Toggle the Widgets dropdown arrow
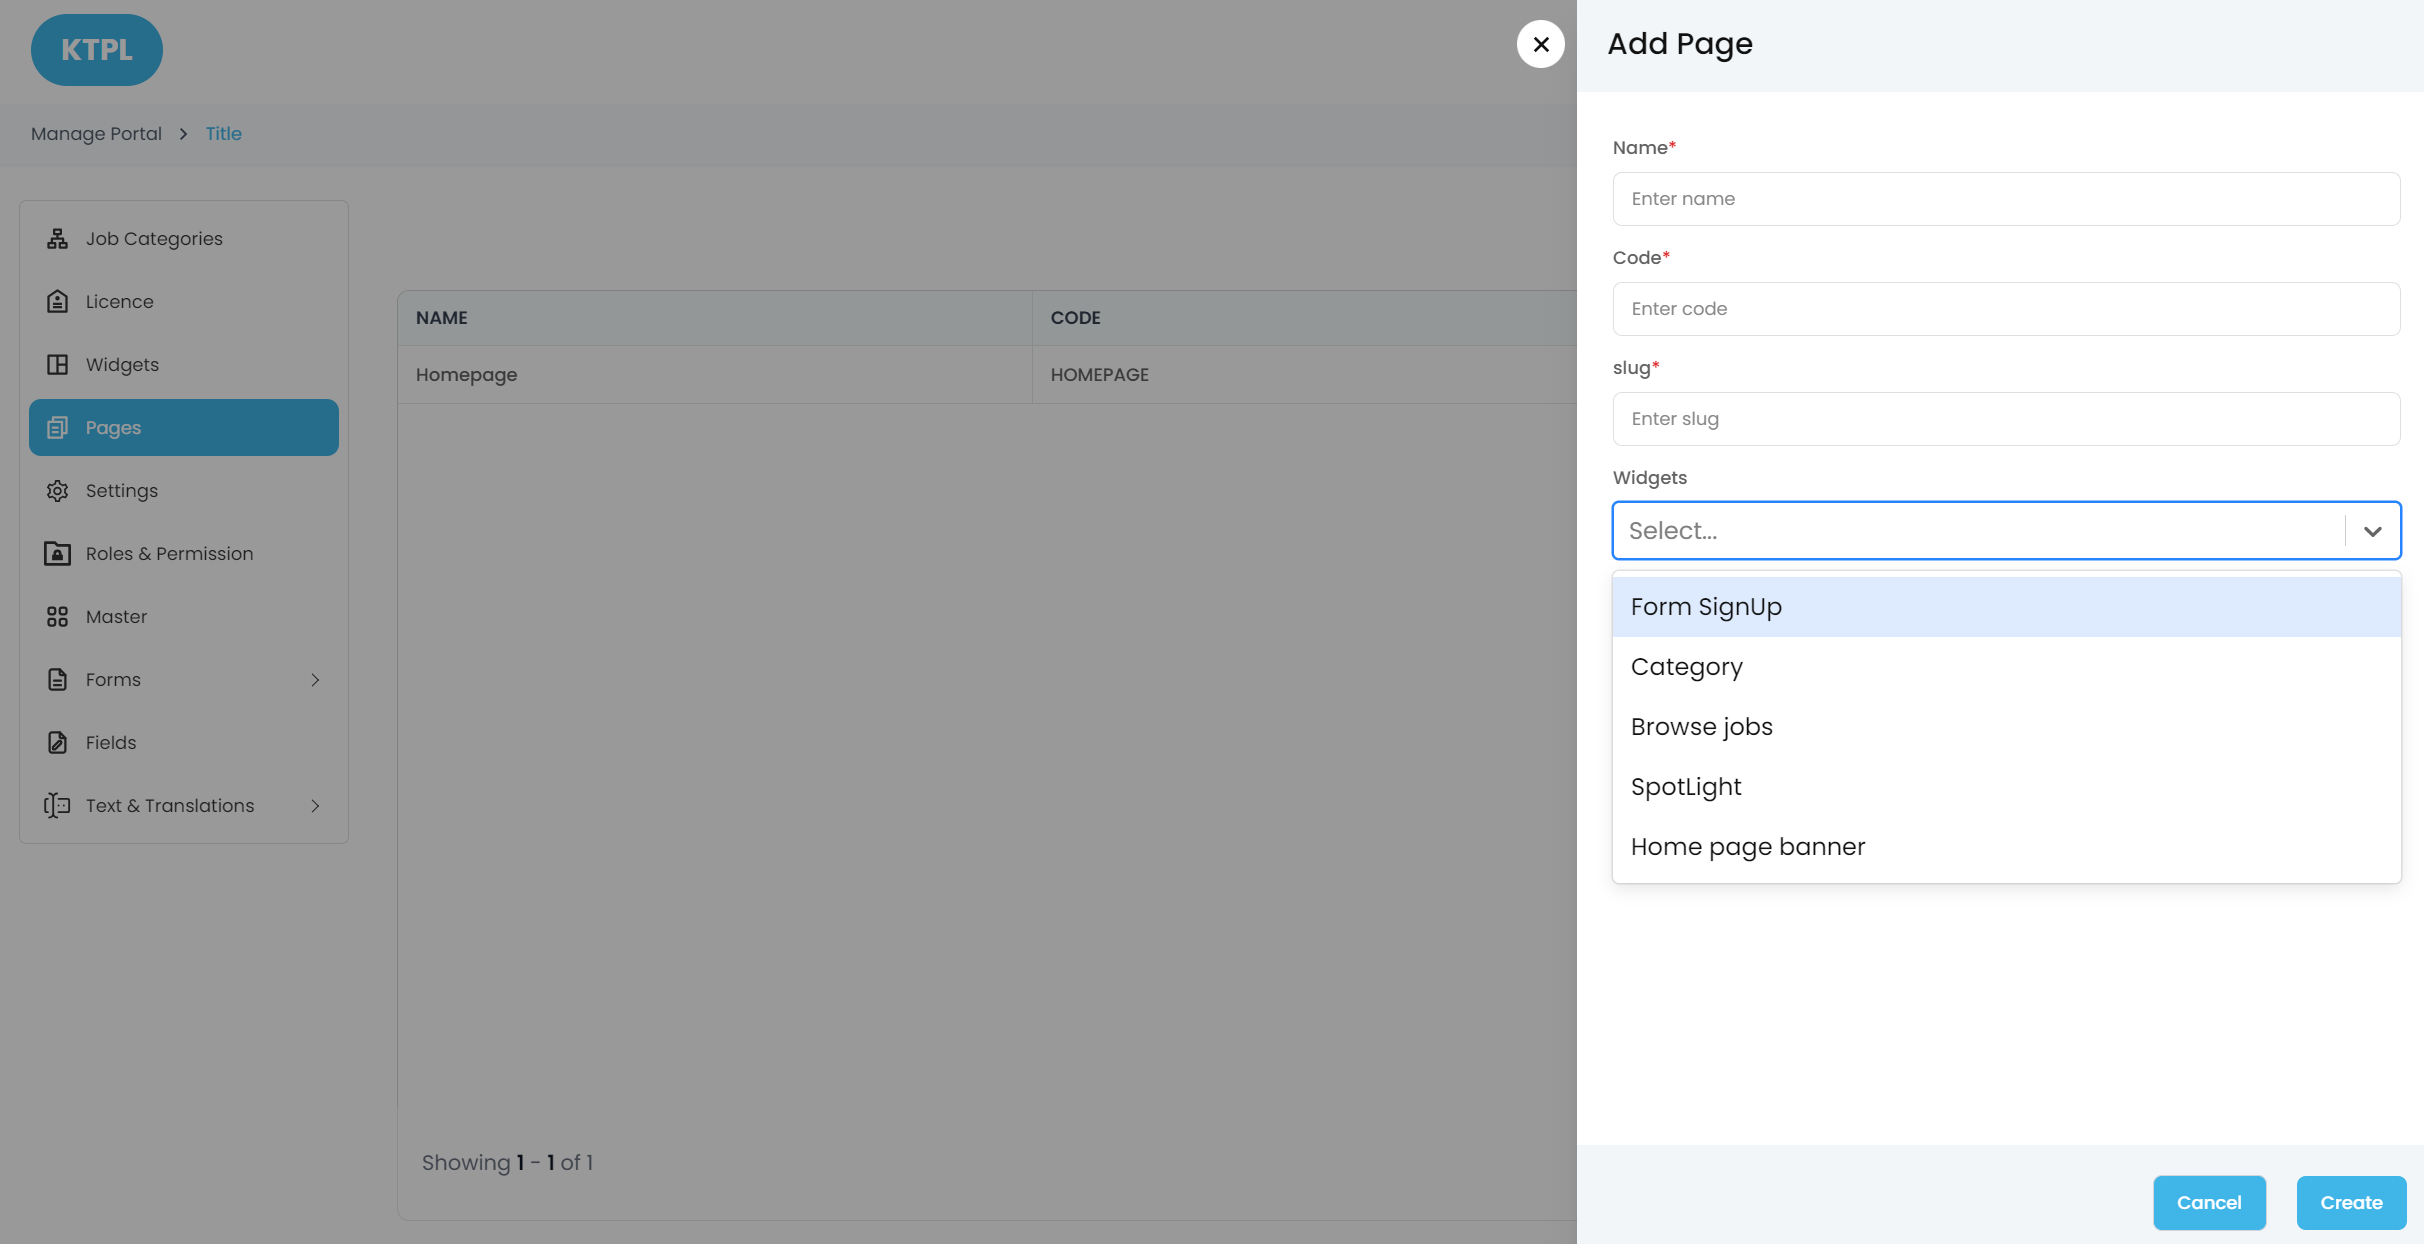2424x1244 pixels. click(x=2372, y=531)
